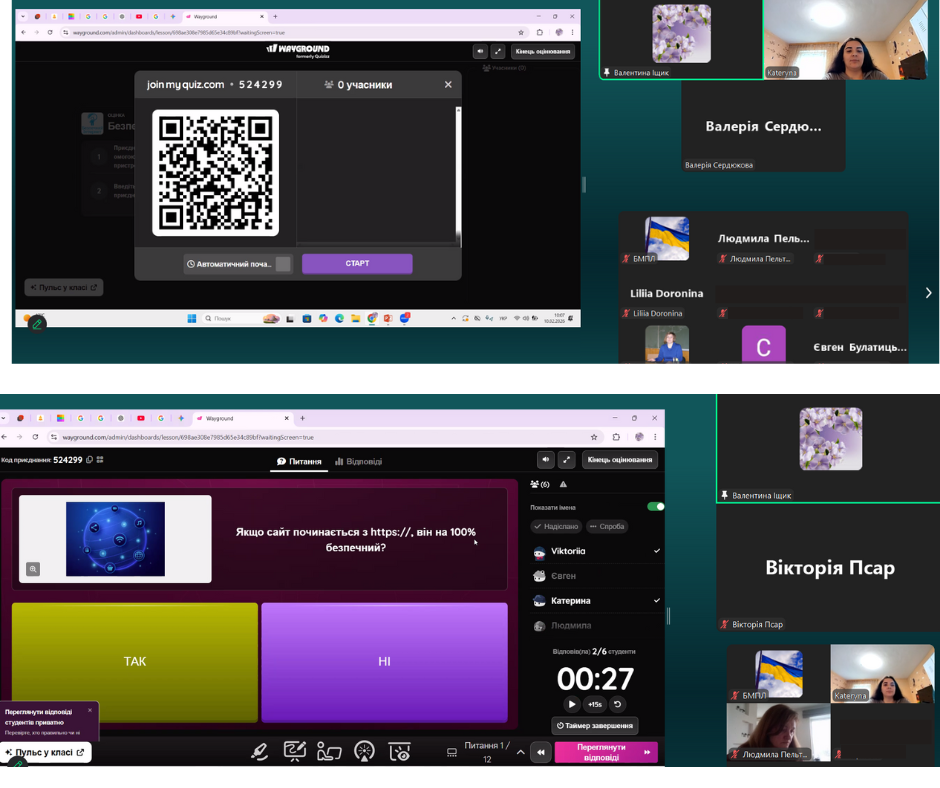Screen dimensions: 940x788
Task: Click the pen drawing tool in bottom toolbar
Action: tap(259, 752)
